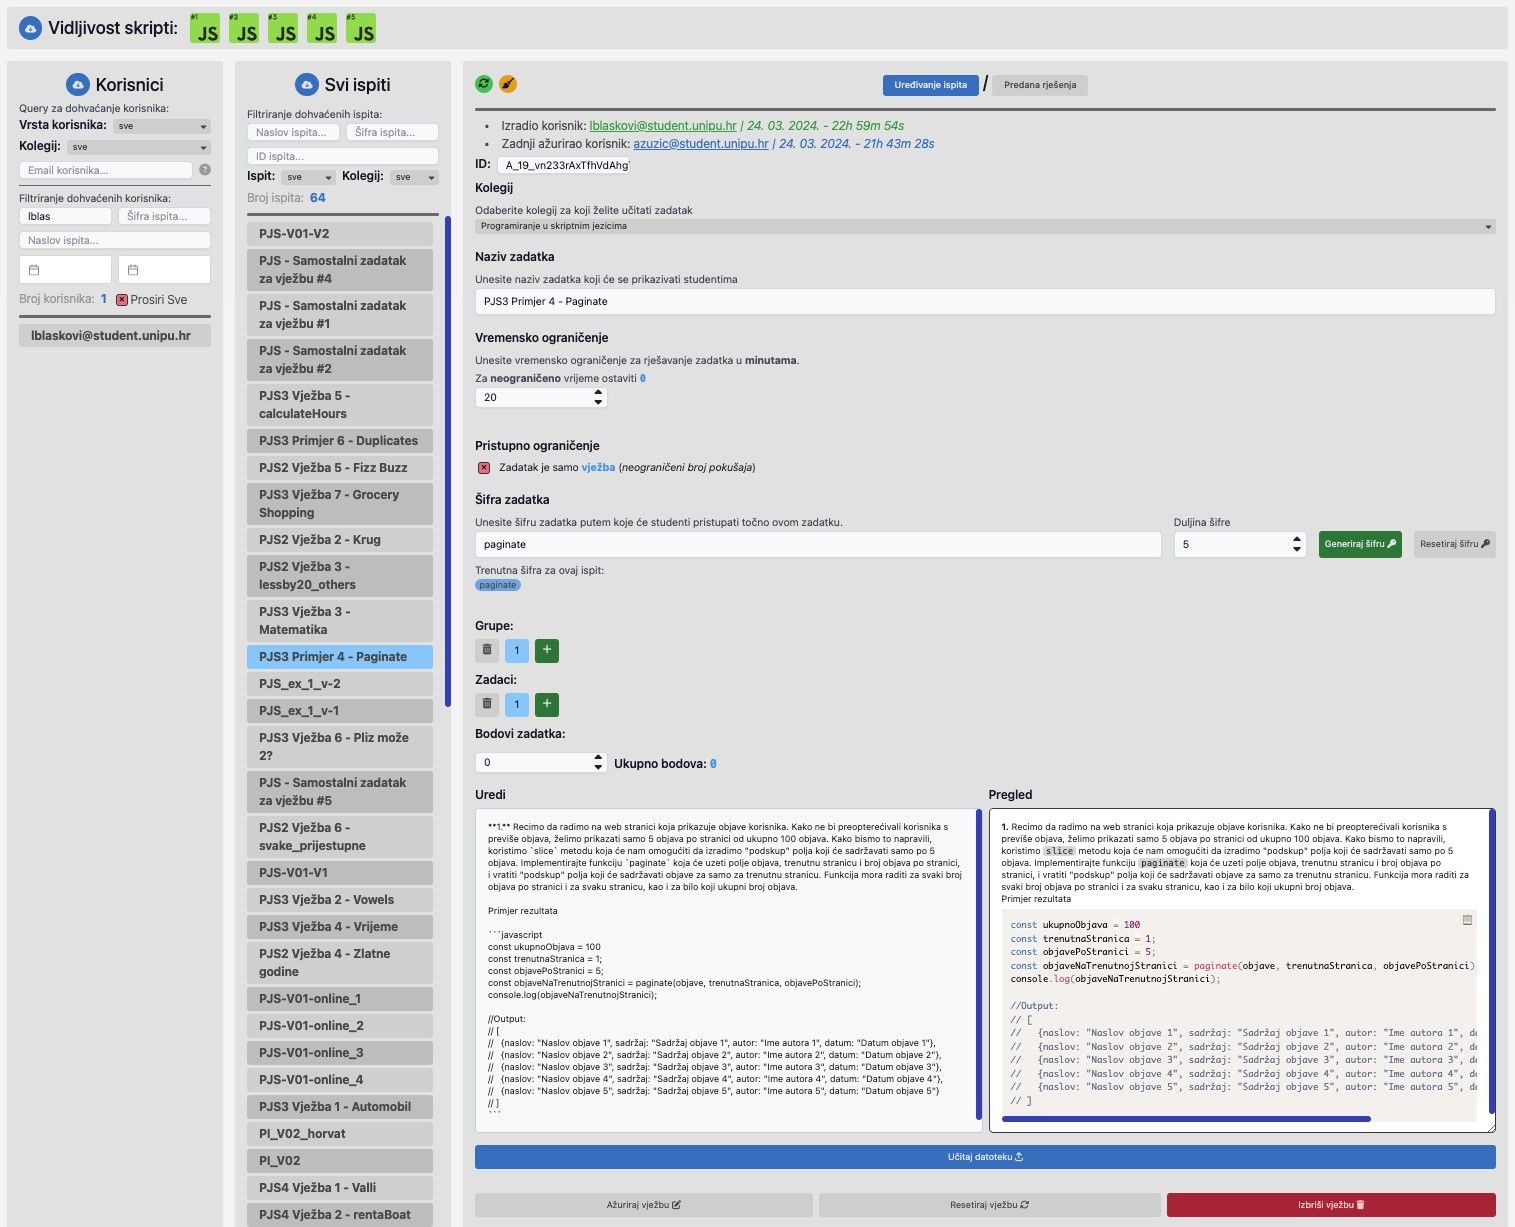
Task: Click the cloud icon beside Vidljivost skripti
Action: tap(31, 28)
